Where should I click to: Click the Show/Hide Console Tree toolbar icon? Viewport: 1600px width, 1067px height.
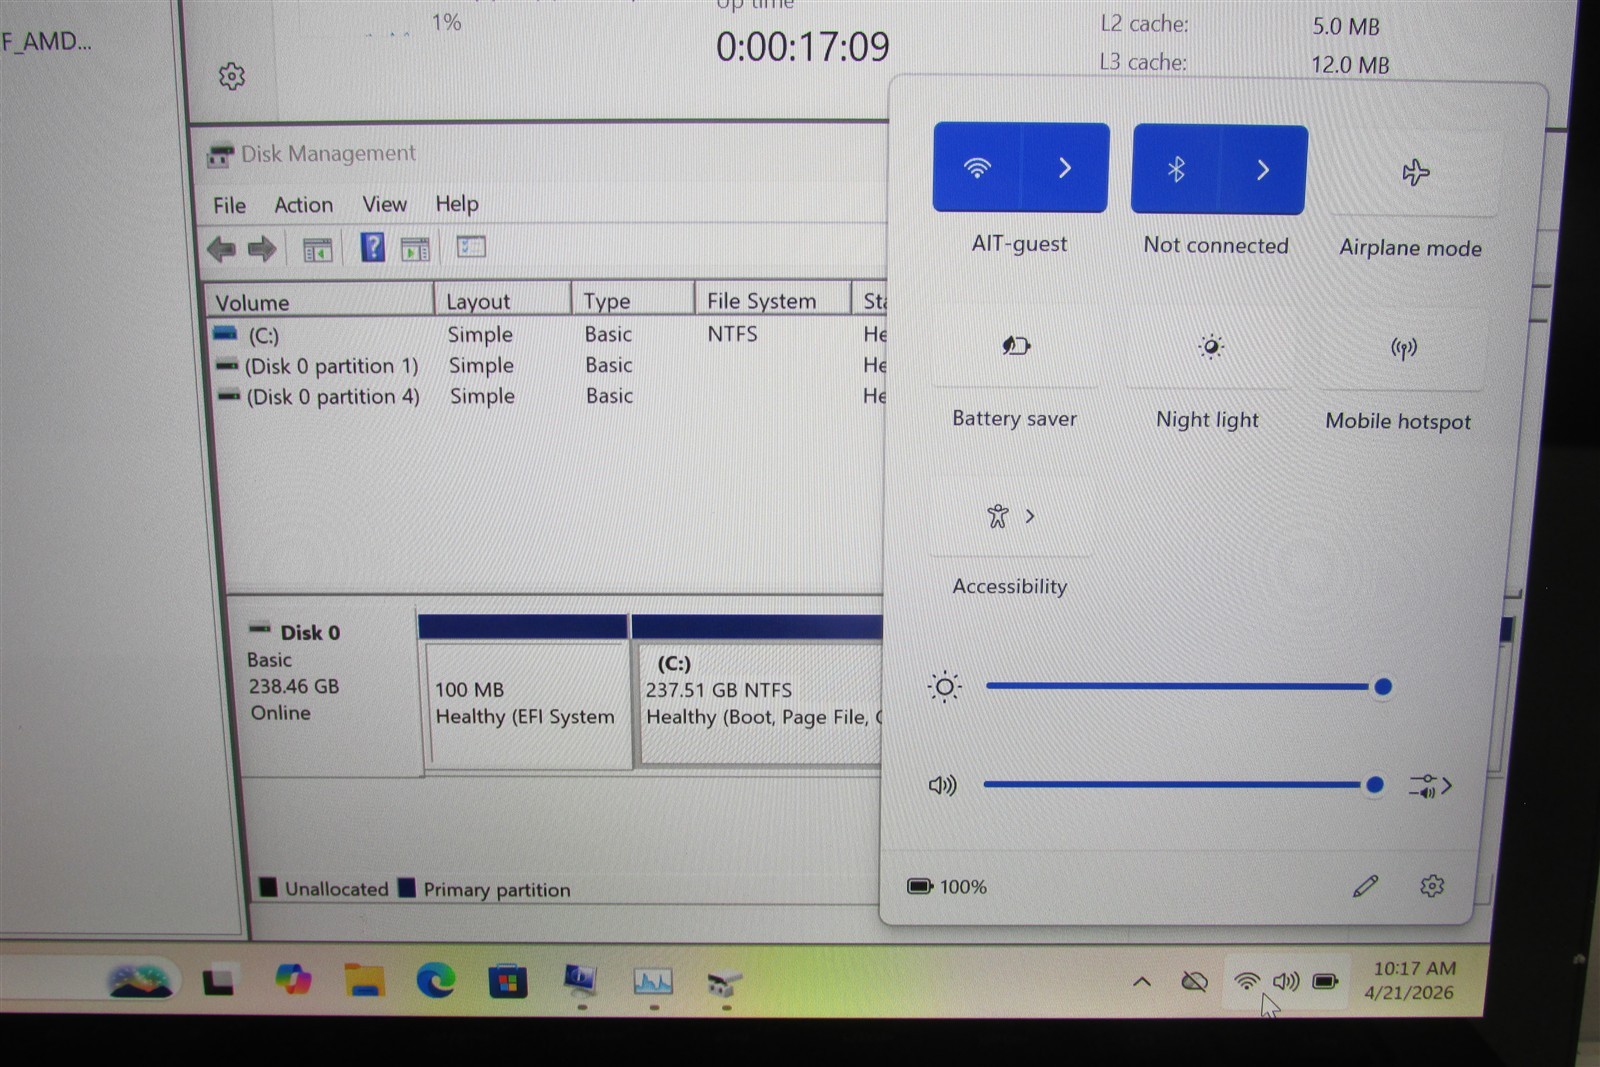(317, 249)
